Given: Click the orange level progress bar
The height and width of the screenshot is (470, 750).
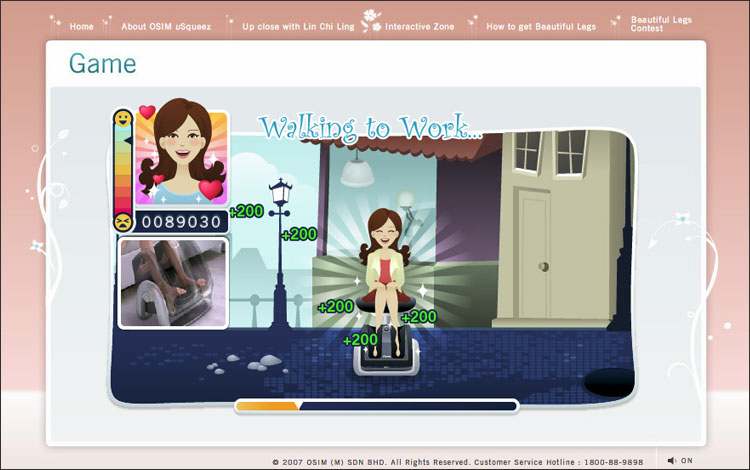Looking at the screenshot, I should [x=267, y=406].
